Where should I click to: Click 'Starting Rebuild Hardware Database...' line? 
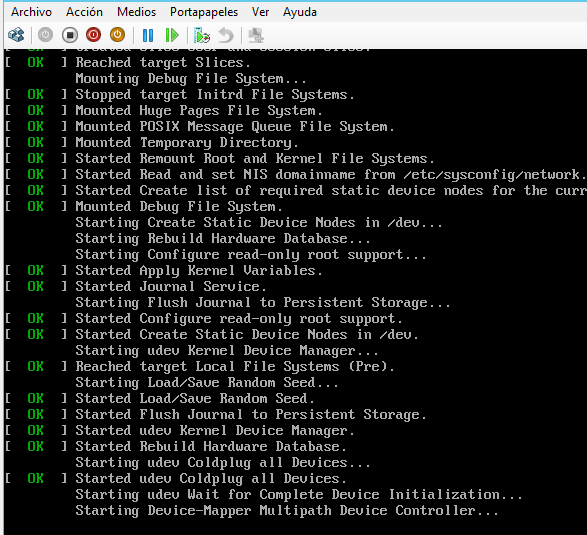223,239
